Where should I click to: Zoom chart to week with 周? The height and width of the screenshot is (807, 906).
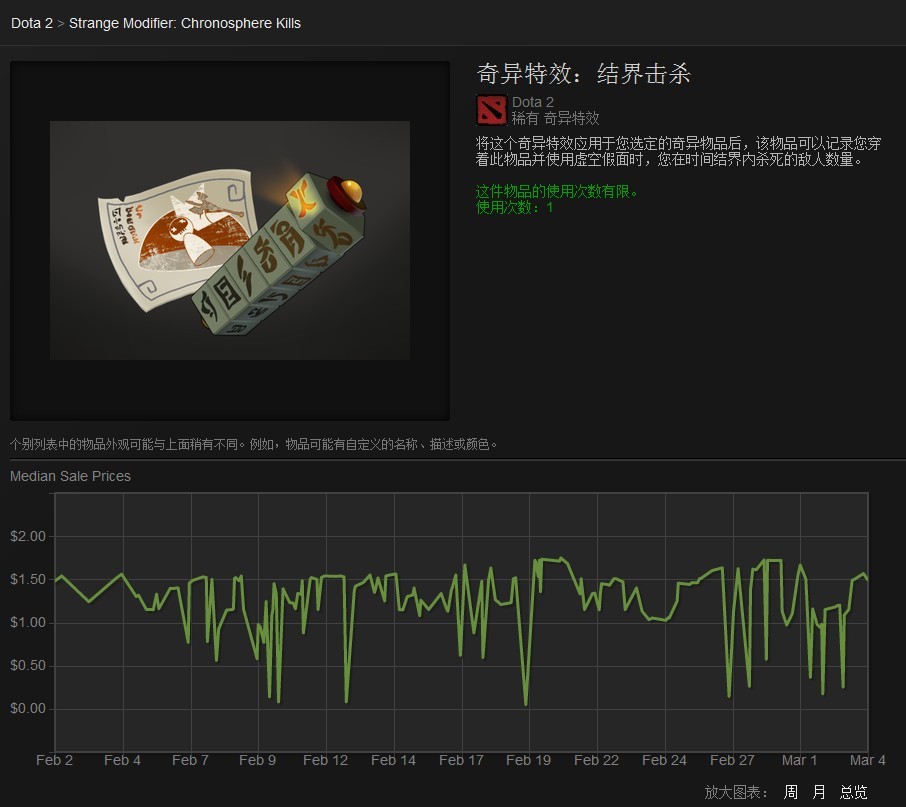(791, 792)
